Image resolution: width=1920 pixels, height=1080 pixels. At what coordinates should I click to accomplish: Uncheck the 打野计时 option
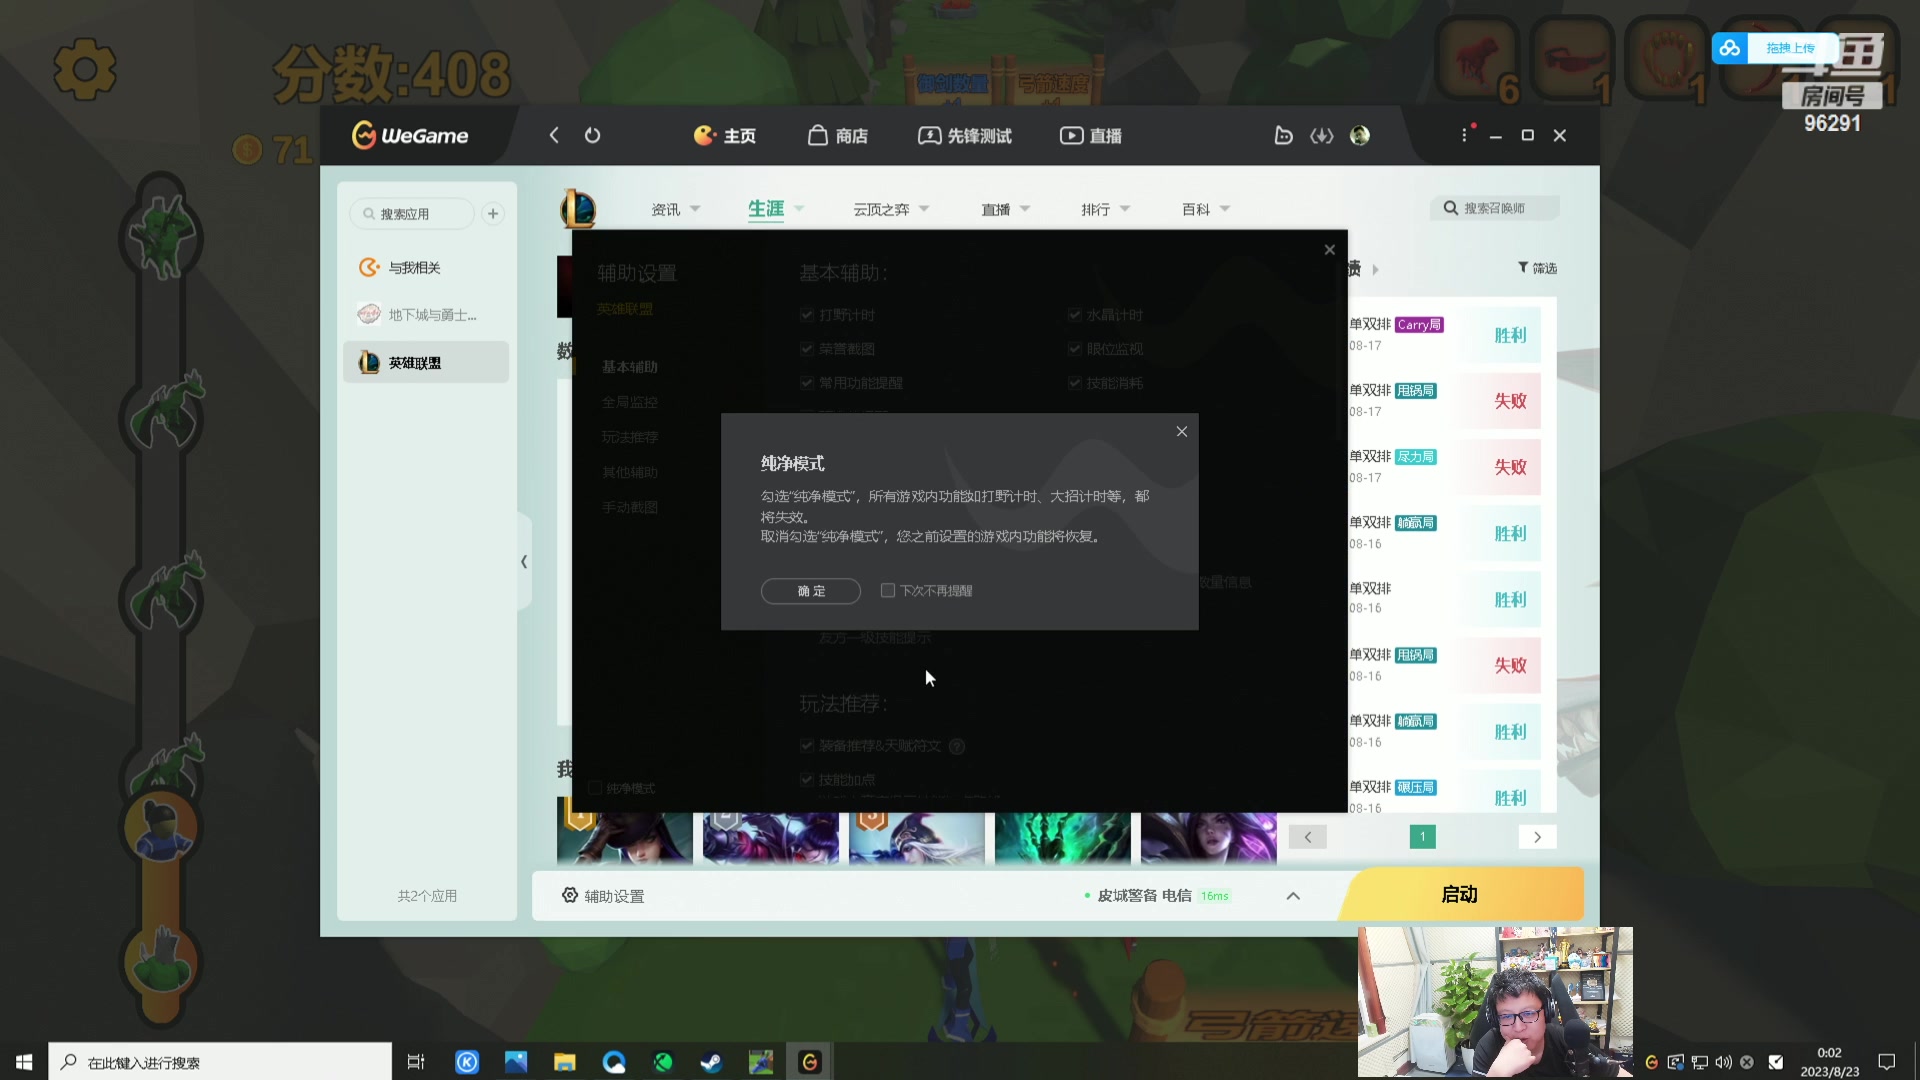tap(806, 314)
